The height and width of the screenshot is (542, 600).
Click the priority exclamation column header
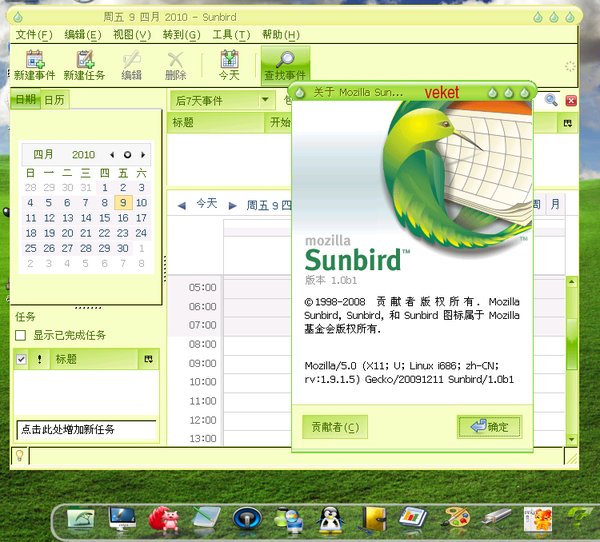[39, 359]
